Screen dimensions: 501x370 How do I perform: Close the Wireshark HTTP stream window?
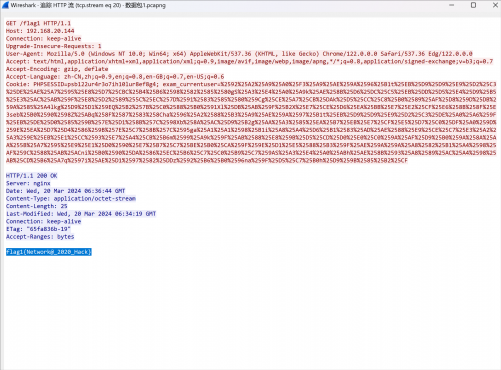point(495,5)
